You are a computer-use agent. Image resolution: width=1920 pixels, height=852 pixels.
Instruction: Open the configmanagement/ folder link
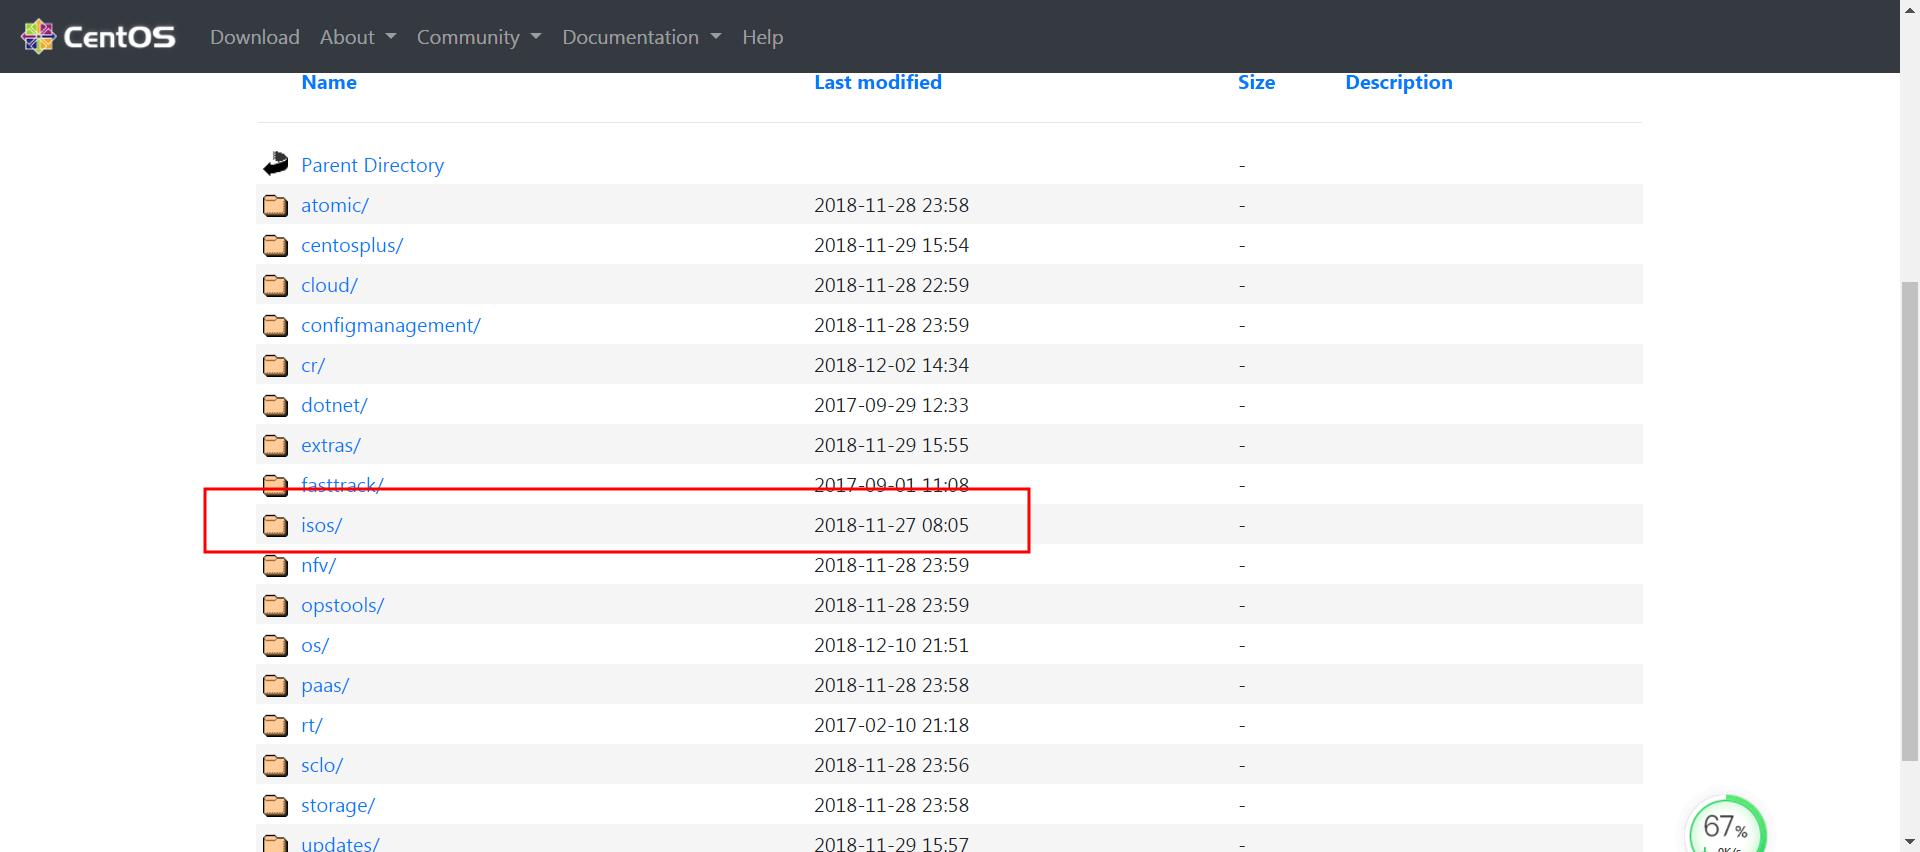(x=390, y=325)
